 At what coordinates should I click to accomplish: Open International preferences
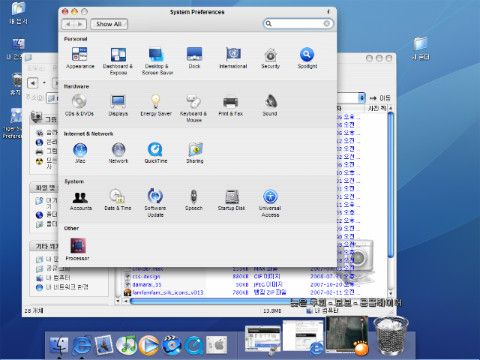coord(233,57)
